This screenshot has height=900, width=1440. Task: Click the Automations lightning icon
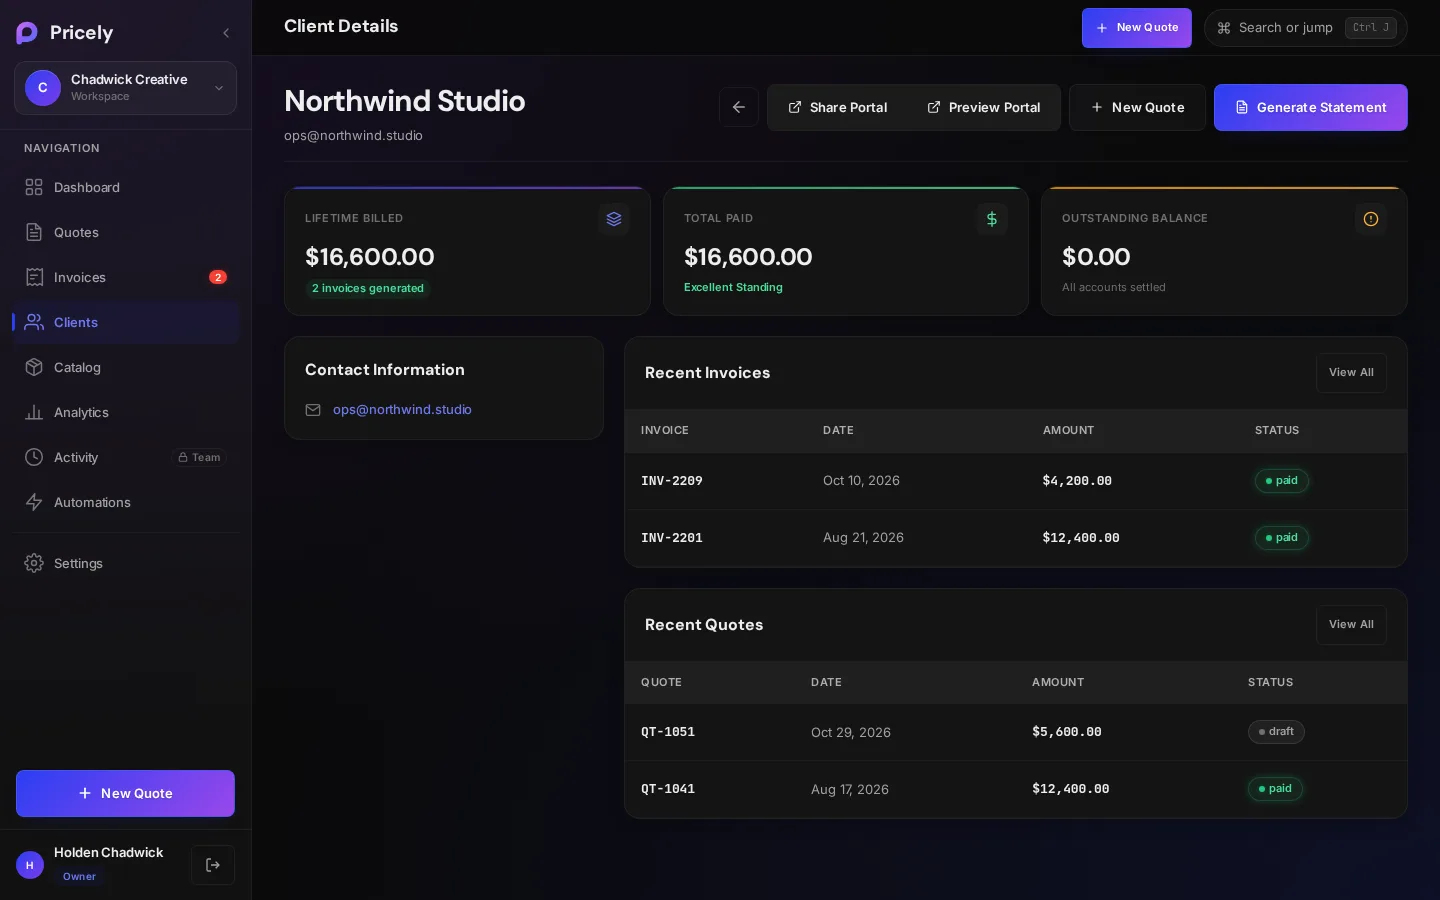click(34, 502)
